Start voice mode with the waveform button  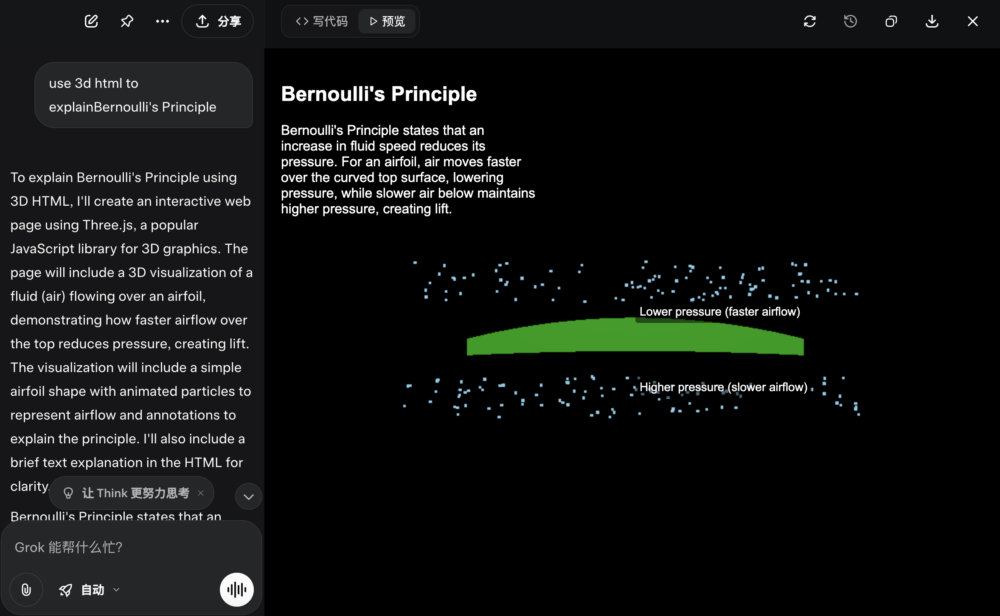tap(237, 589)
